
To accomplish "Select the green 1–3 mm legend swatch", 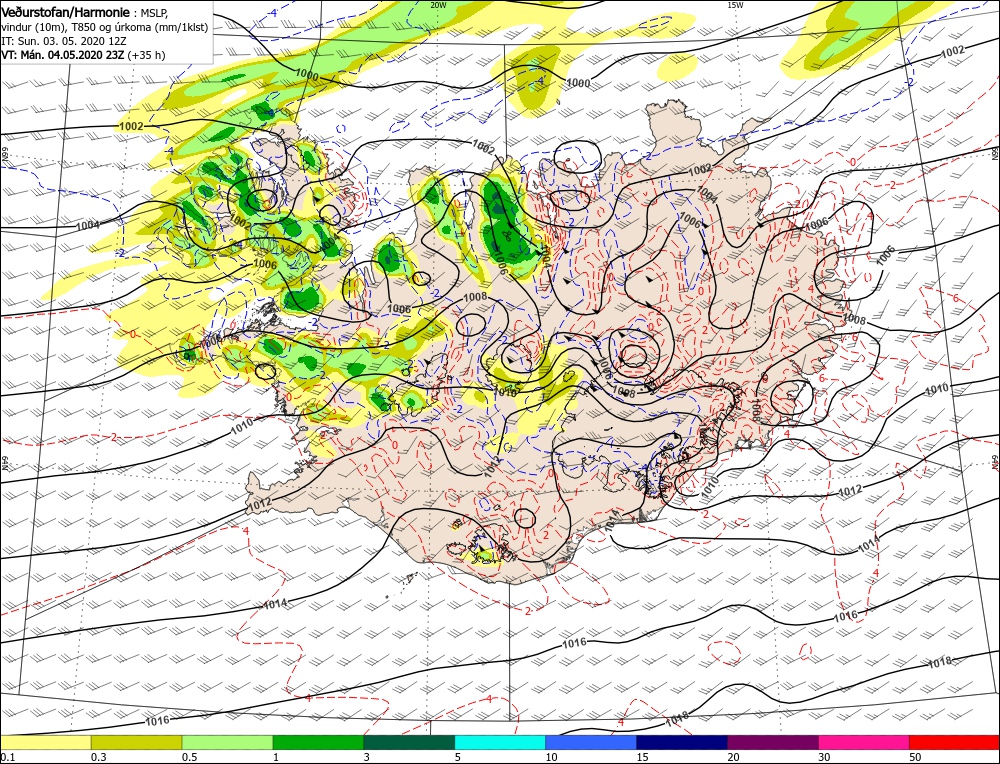I will tap(318, 742).
